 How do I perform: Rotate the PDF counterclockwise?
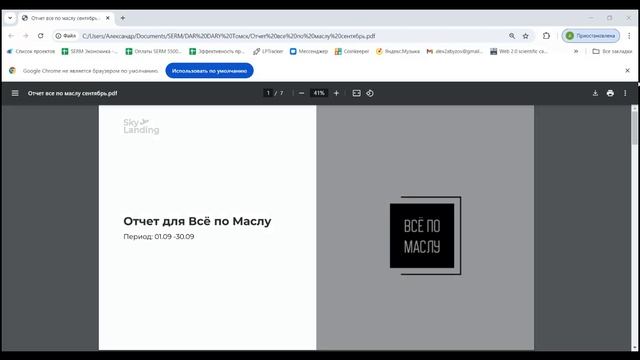370,93
